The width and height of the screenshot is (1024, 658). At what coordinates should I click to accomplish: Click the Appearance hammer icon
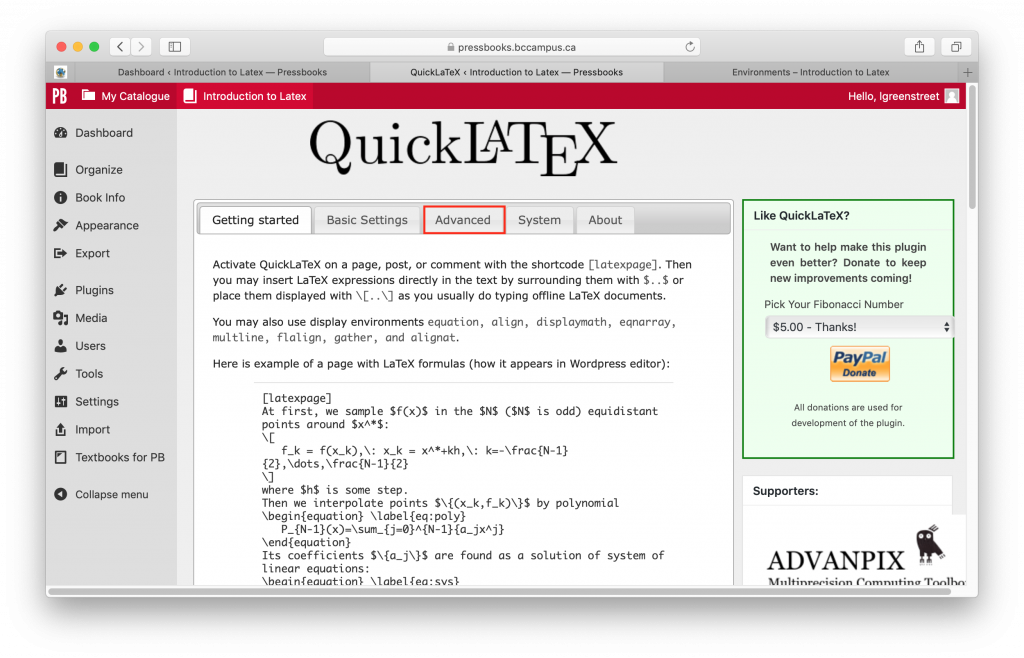(61, 225)
